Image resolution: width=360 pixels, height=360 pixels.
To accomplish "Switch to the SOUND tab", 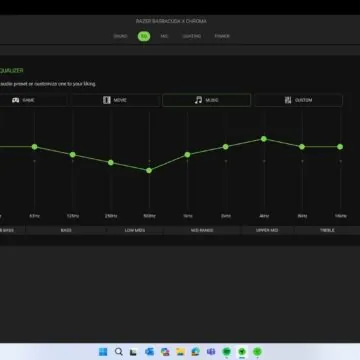I will [120, 36].
